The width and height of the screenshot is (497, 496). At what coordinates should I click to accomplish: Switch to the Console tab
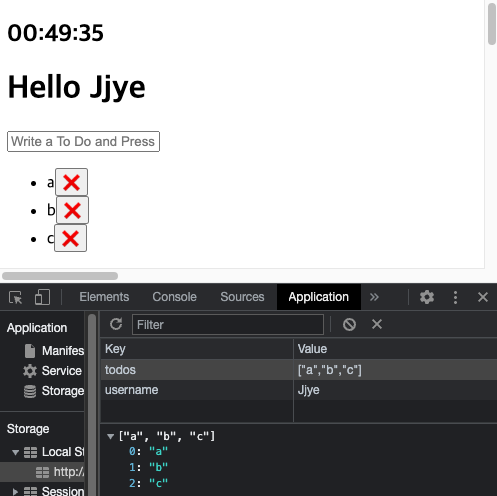174,297
